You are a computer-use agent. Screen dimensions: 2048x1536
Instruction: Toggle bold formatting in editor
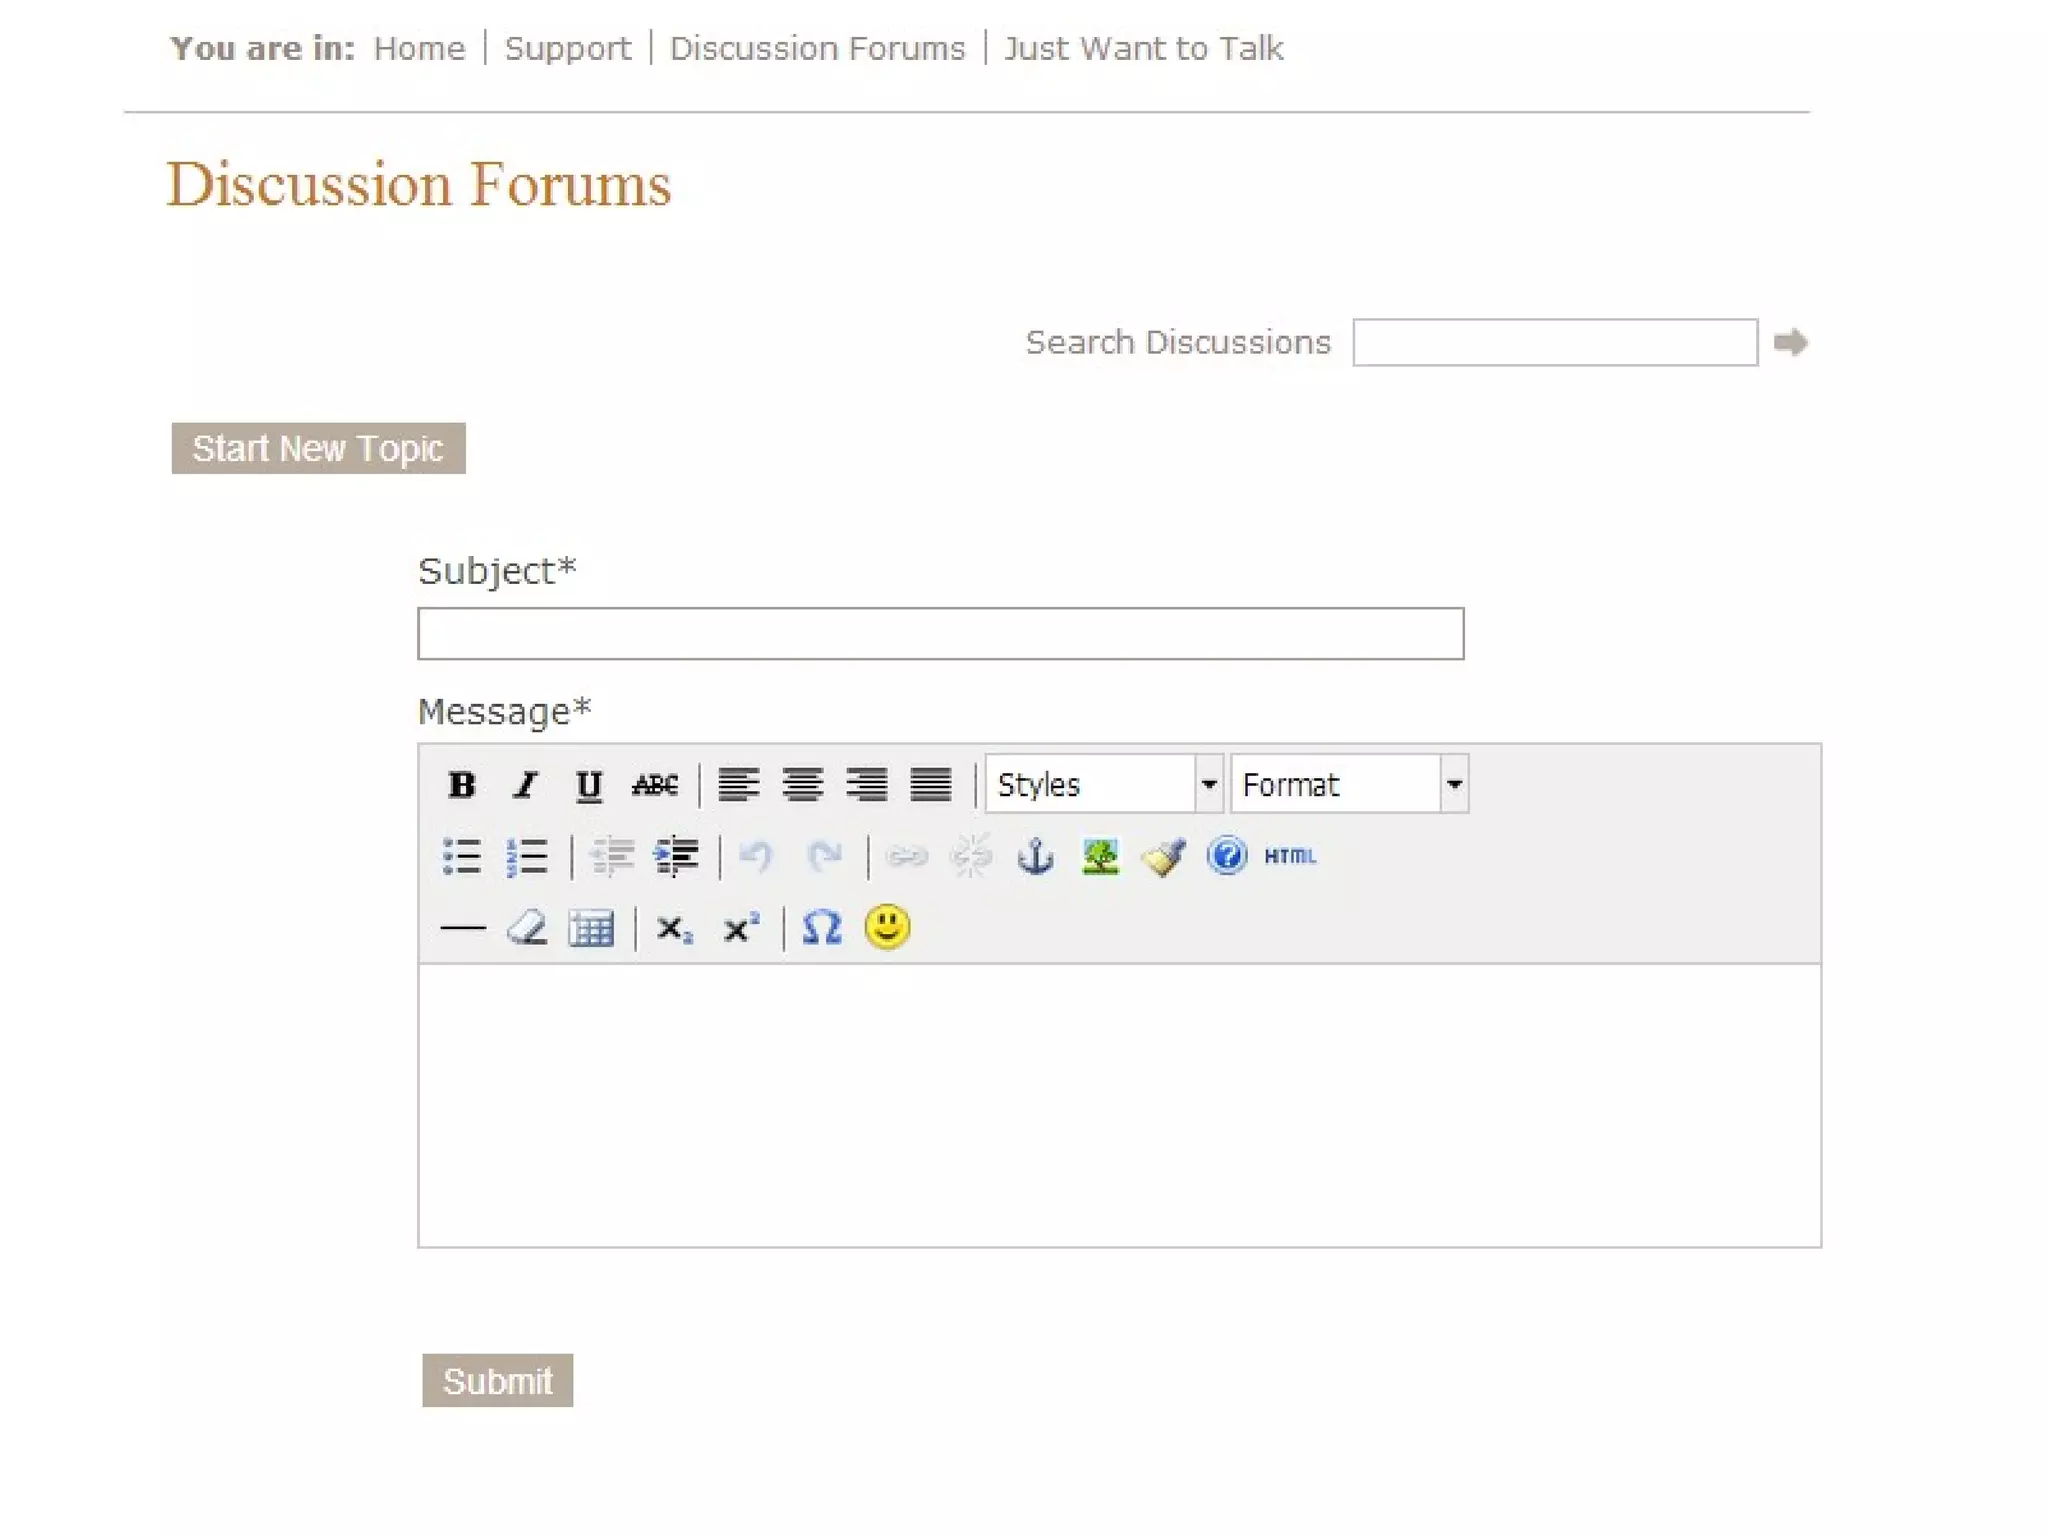click(x=461, y=785)
